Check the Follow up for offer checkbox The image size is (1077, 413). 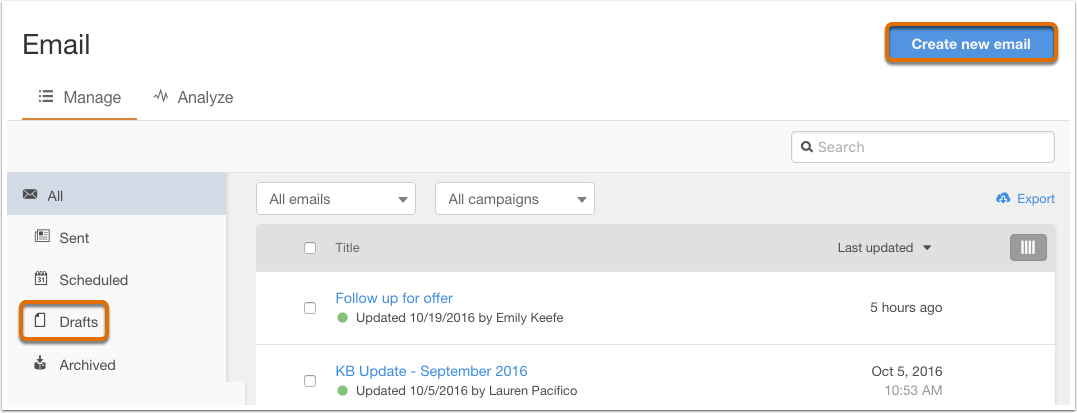coord(310,308)
